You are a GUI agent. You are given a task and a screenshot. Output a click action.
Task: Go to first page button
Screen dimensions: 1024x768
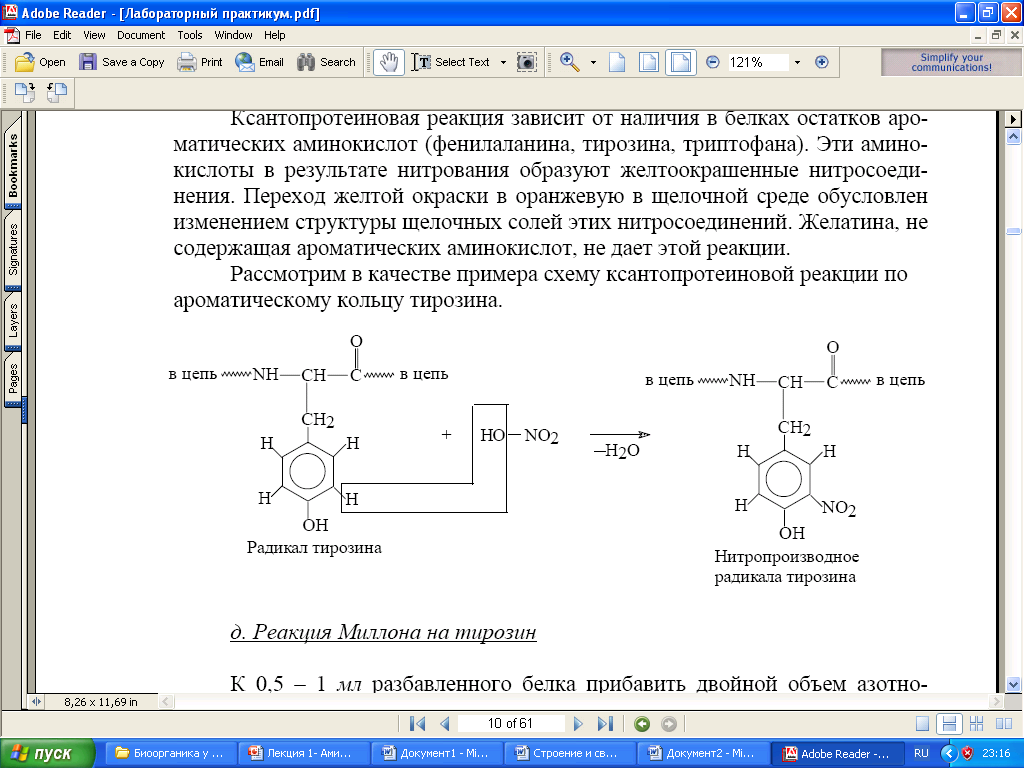[417, 724]
